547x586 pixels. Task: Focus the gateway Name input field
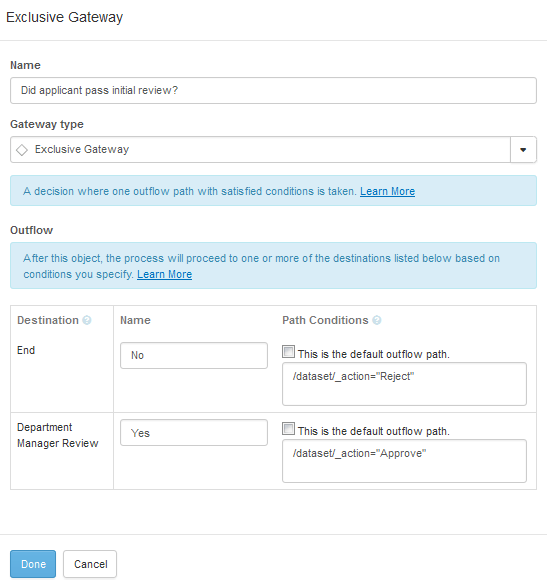[x=274, y=90]
